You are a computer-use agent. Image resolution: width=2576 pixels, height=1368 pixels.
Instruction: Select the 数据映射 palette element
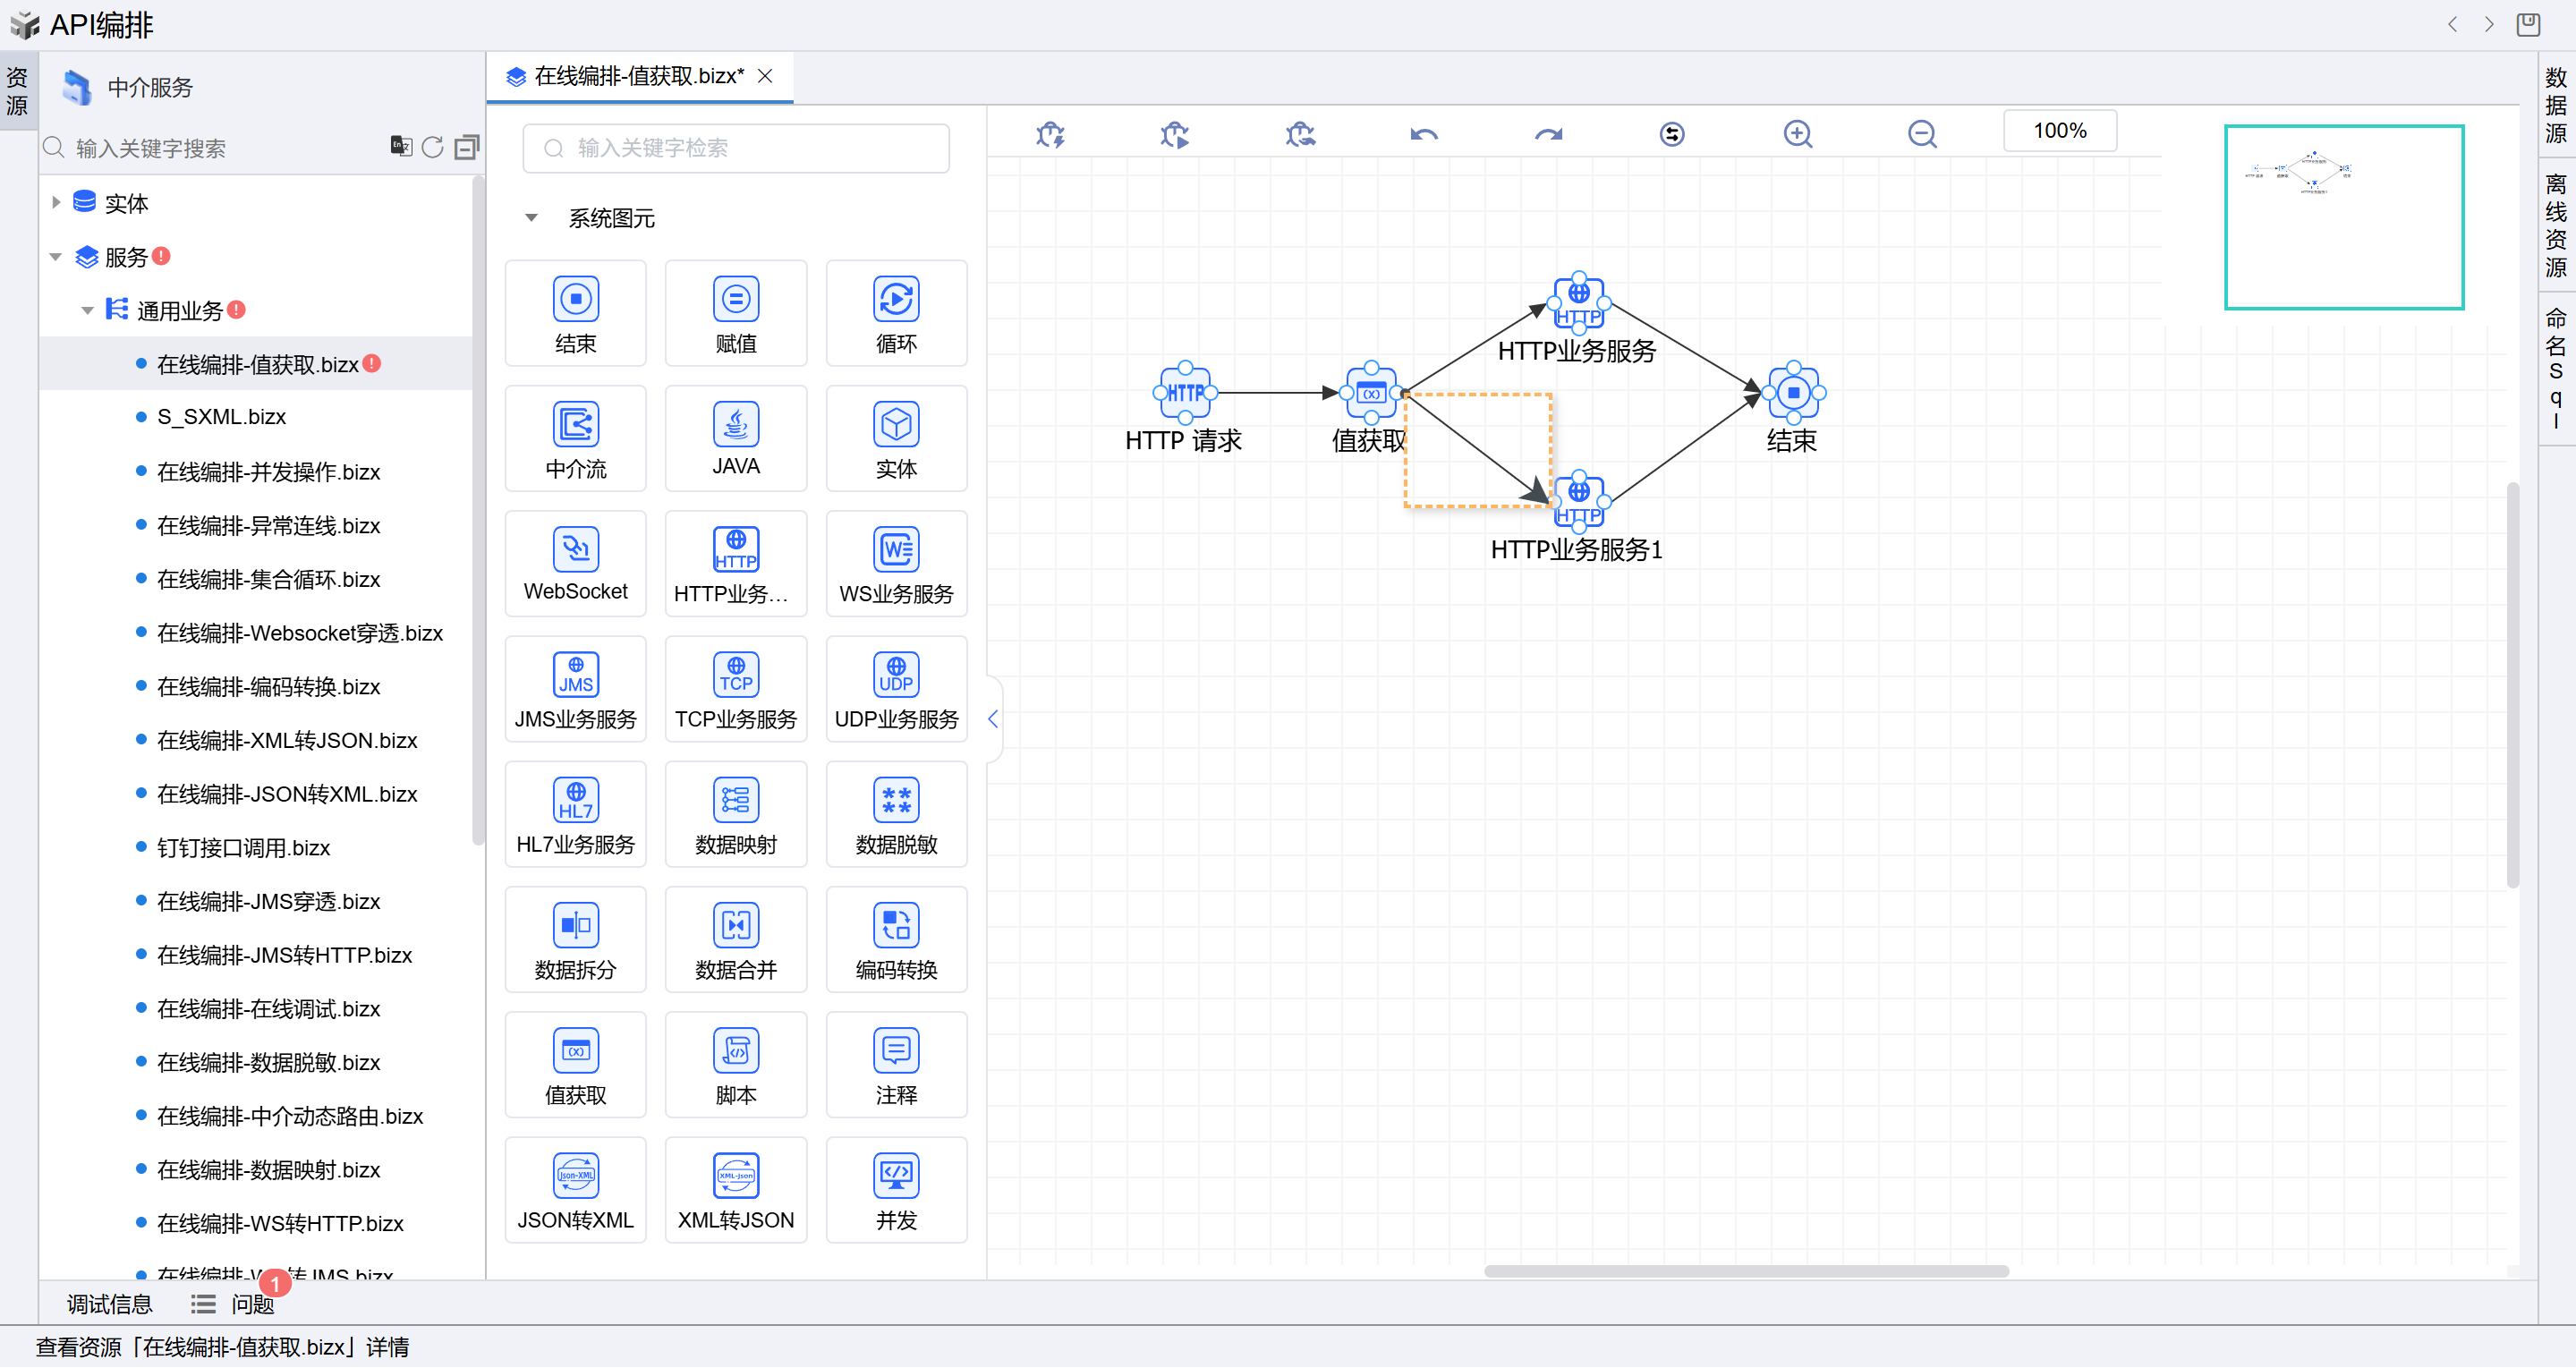pos(735,814)
